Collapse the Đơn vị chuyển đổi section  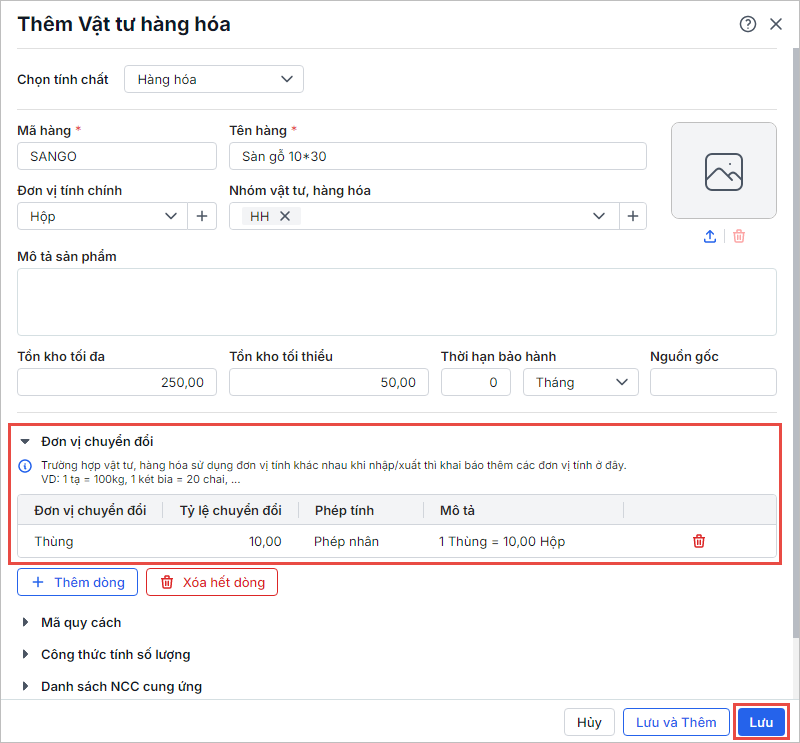[x=26, y=441]
